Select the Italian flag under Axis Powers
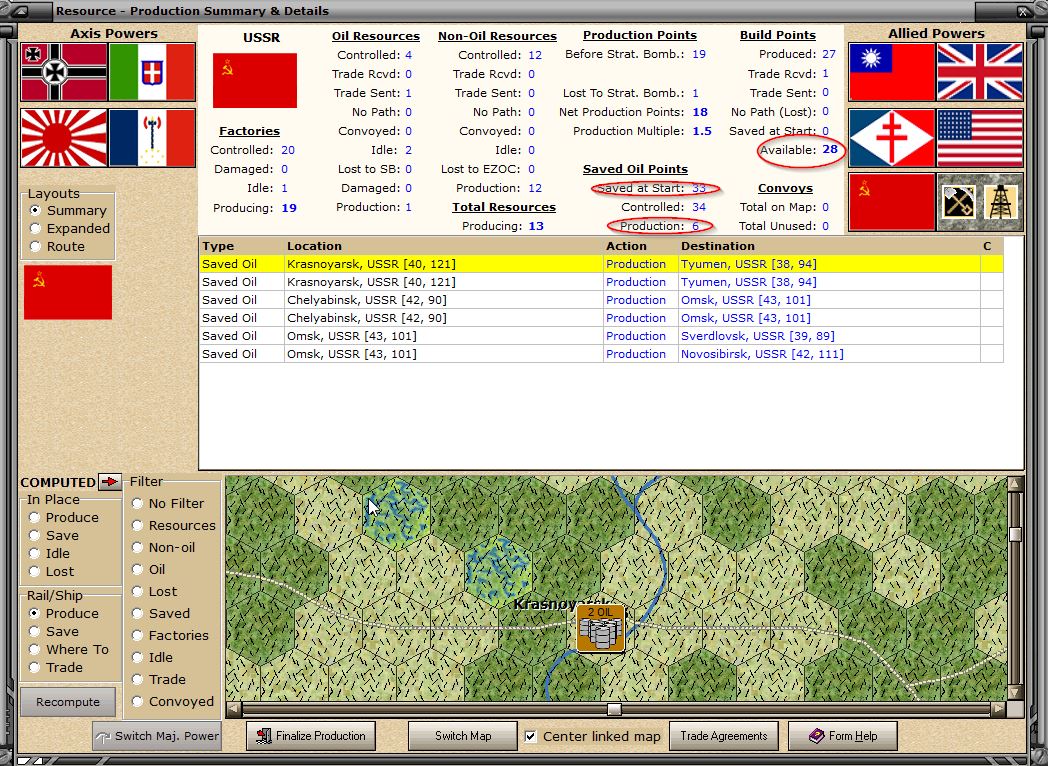Screen dimensions: 1048x766 point(152,72)
